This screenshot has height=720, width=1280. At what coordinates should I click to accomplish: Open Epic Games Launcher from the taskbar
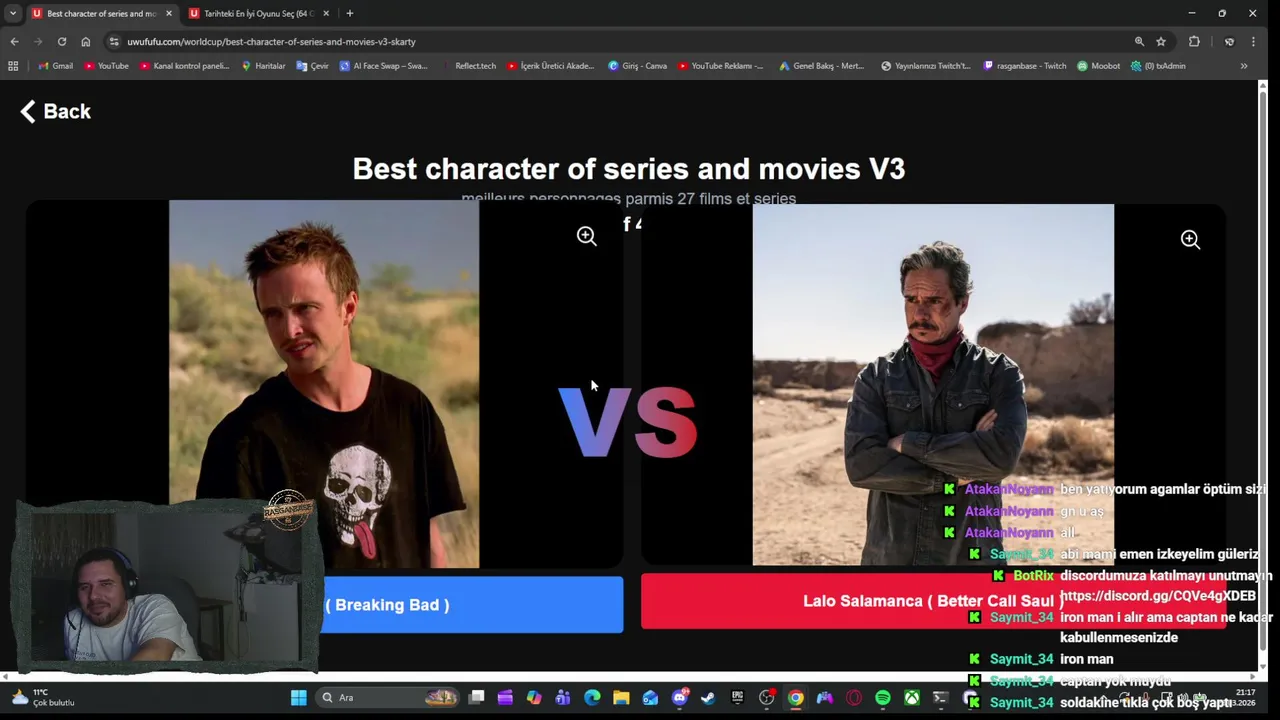point(738,698)
